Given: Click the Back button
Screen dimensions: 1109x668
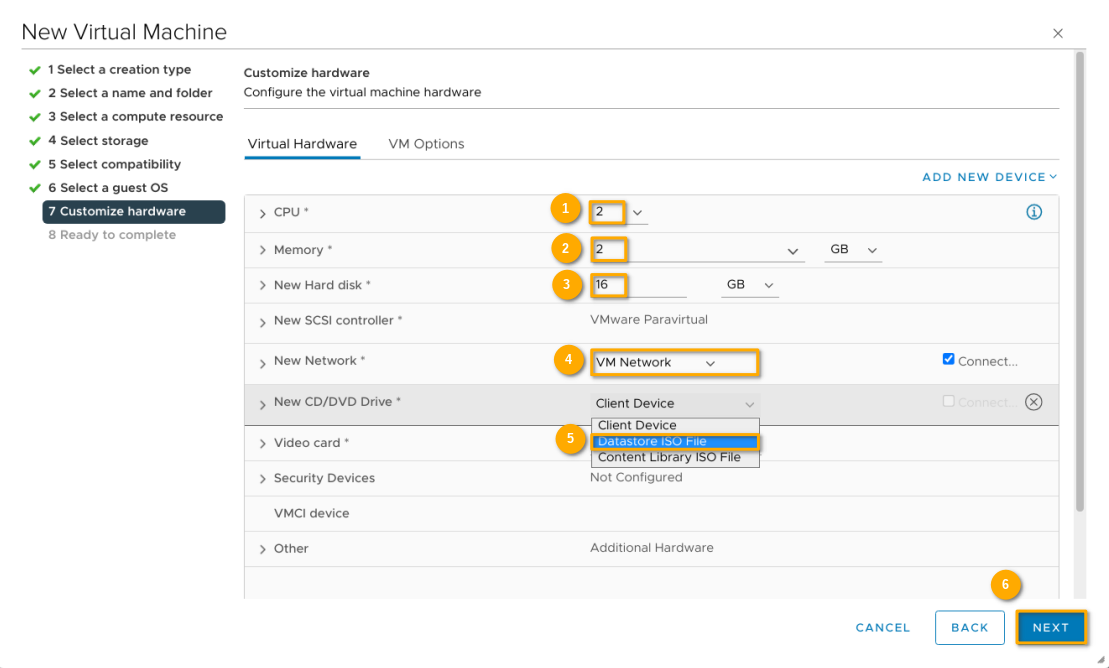Looking at the screenshot, I should (x=969, y=627).
